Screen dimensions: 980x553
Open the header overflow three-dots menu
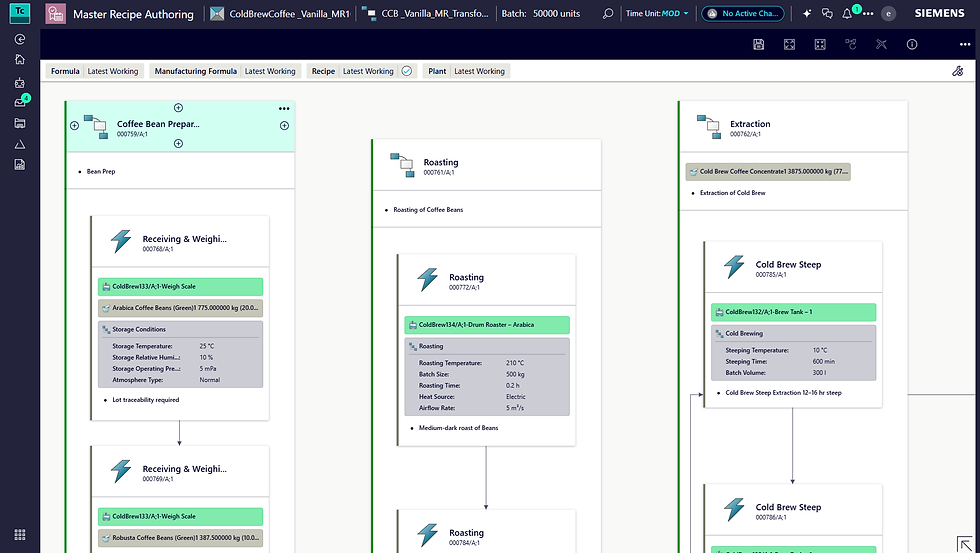pos(868,14)
